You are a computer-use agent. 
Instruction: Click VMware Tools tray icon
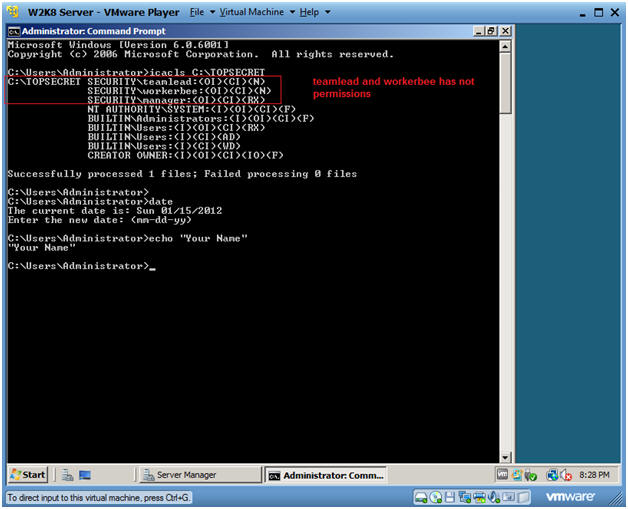click(502, 475)
